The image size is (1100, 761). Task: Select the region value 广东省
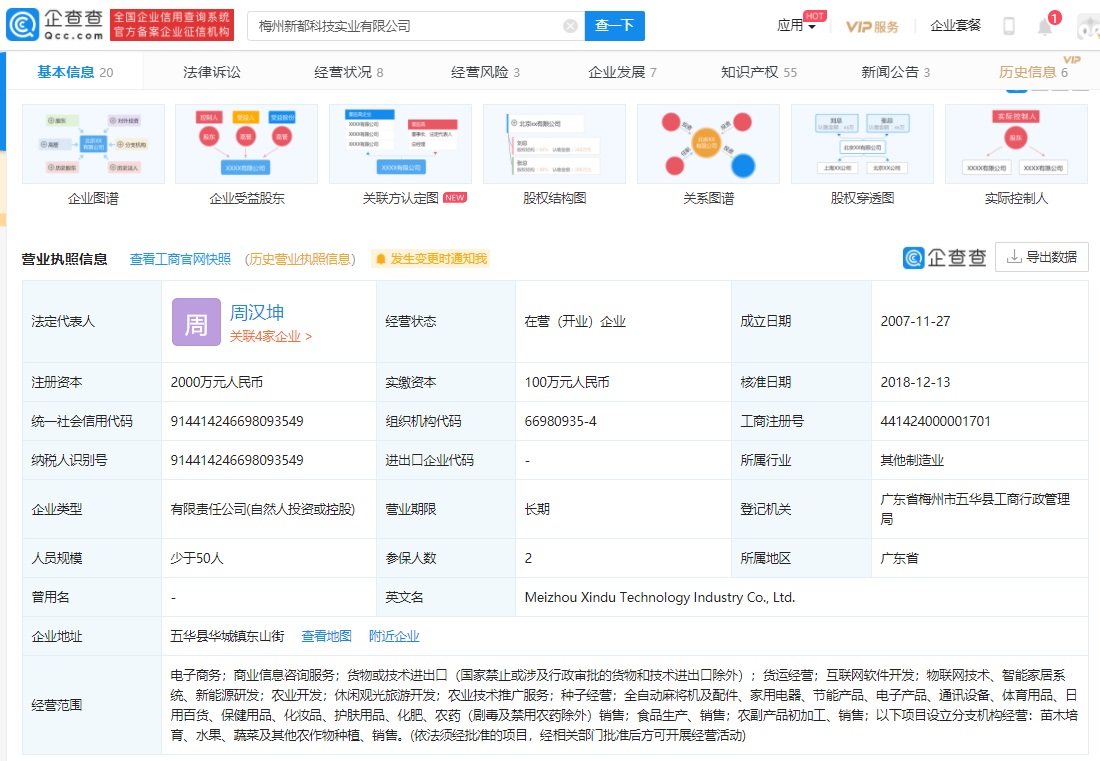899,558
